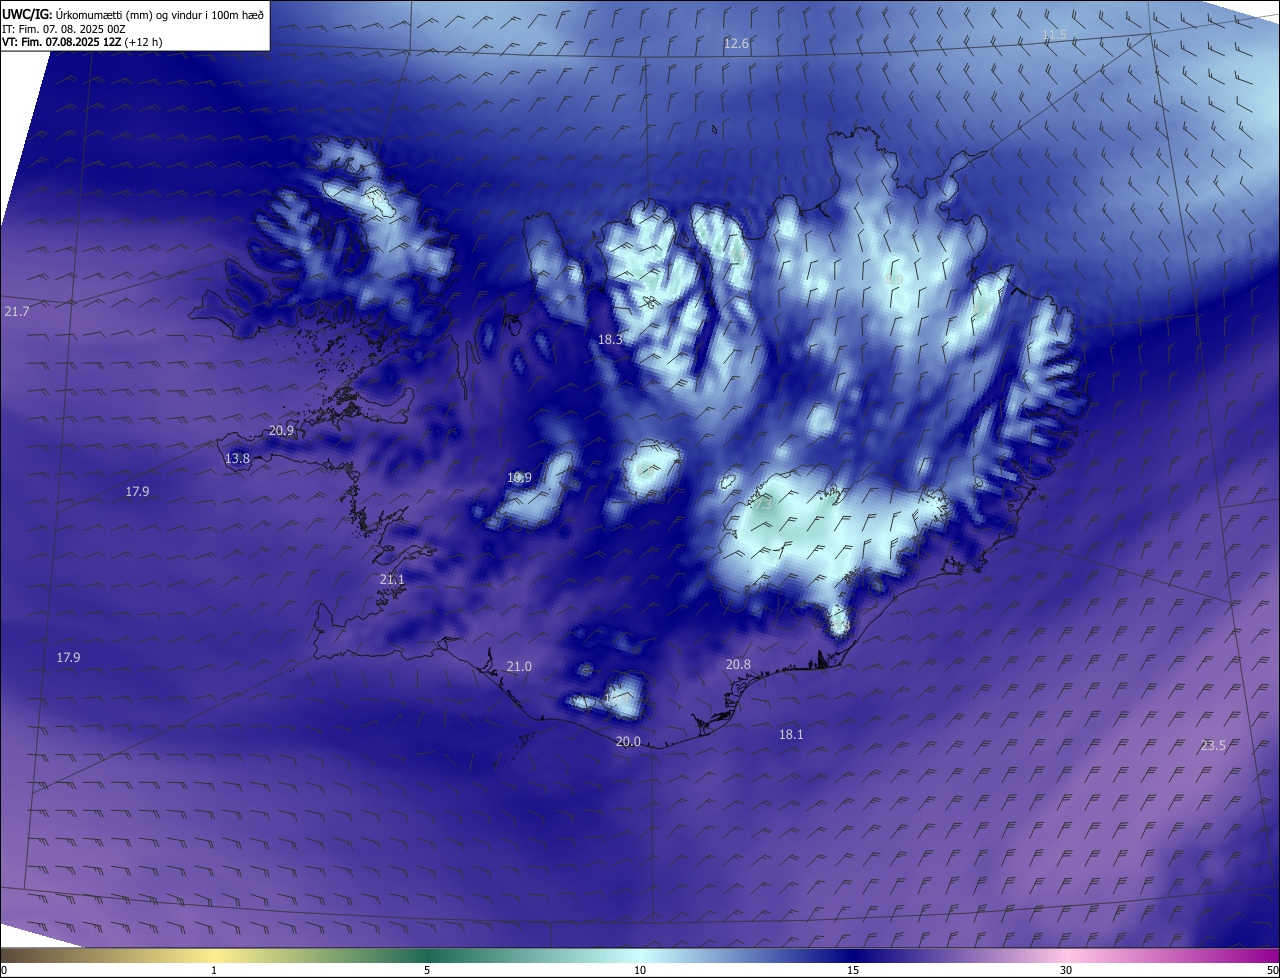Click the 18.1 value on the map
Image resolution: width=1280 pixels, height=978 pixels.
point(791,734)
